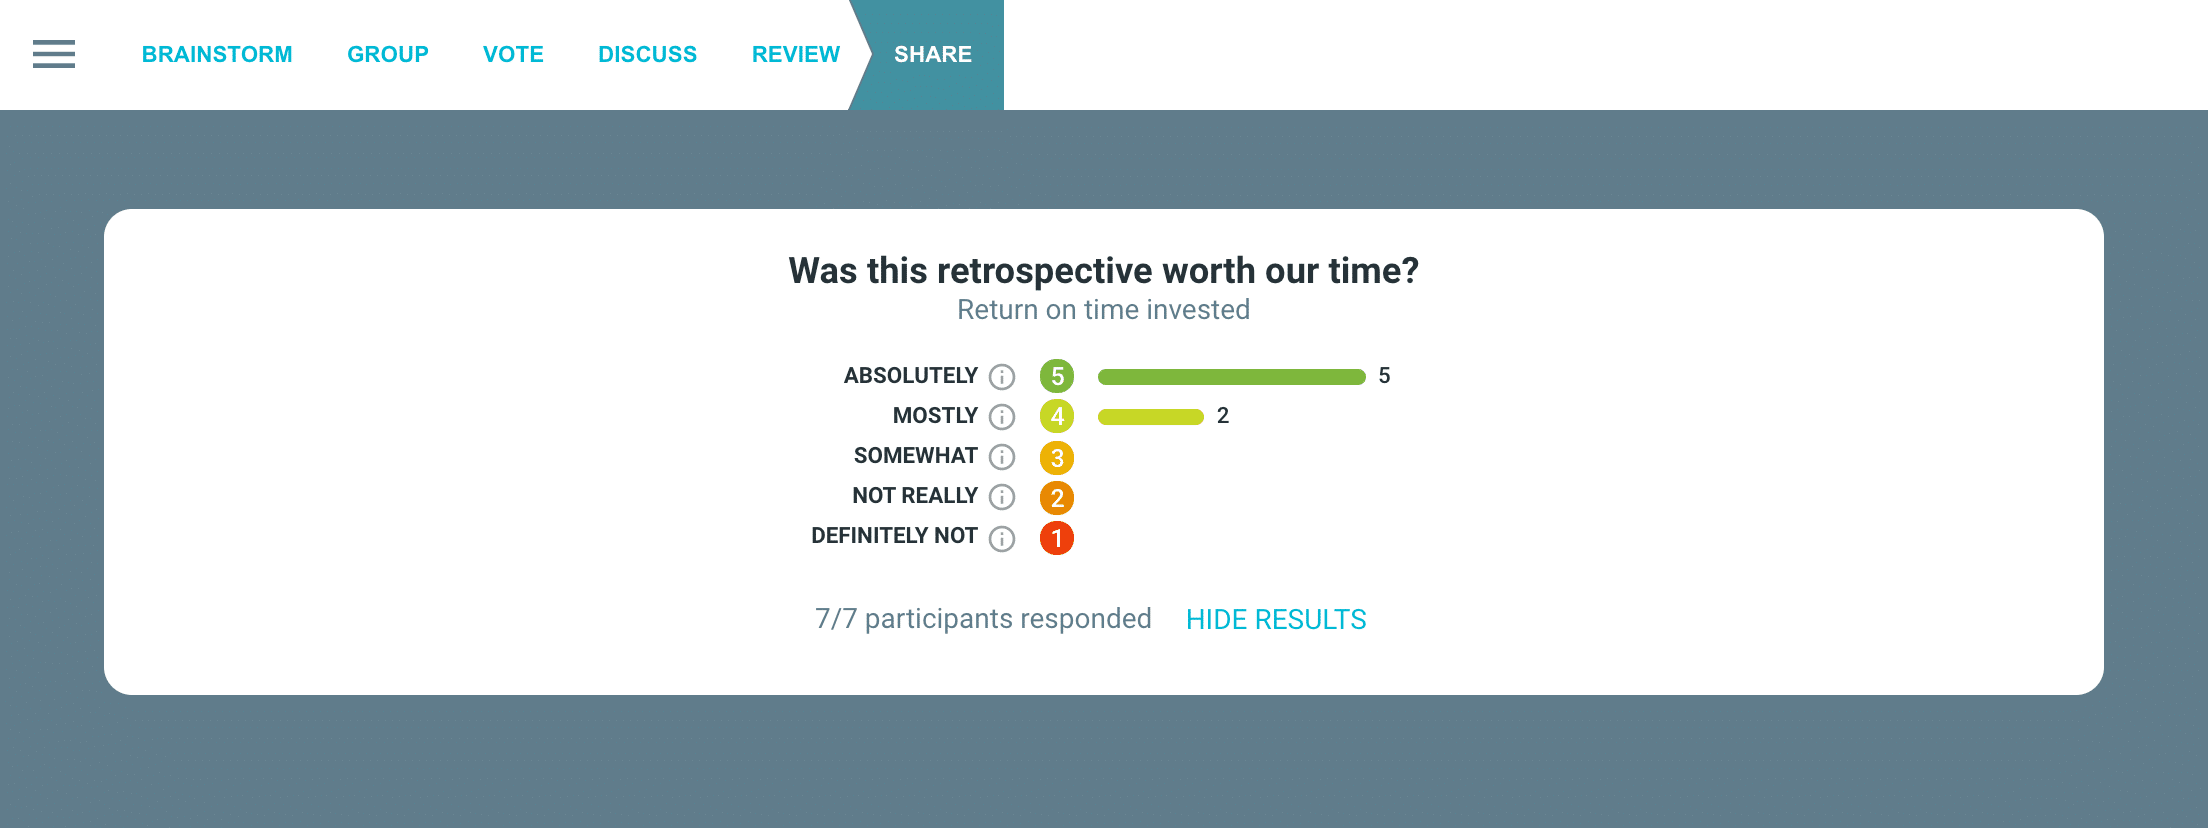
Task: Click the HIDE RESULTS link
Action: click(1276, 620)
